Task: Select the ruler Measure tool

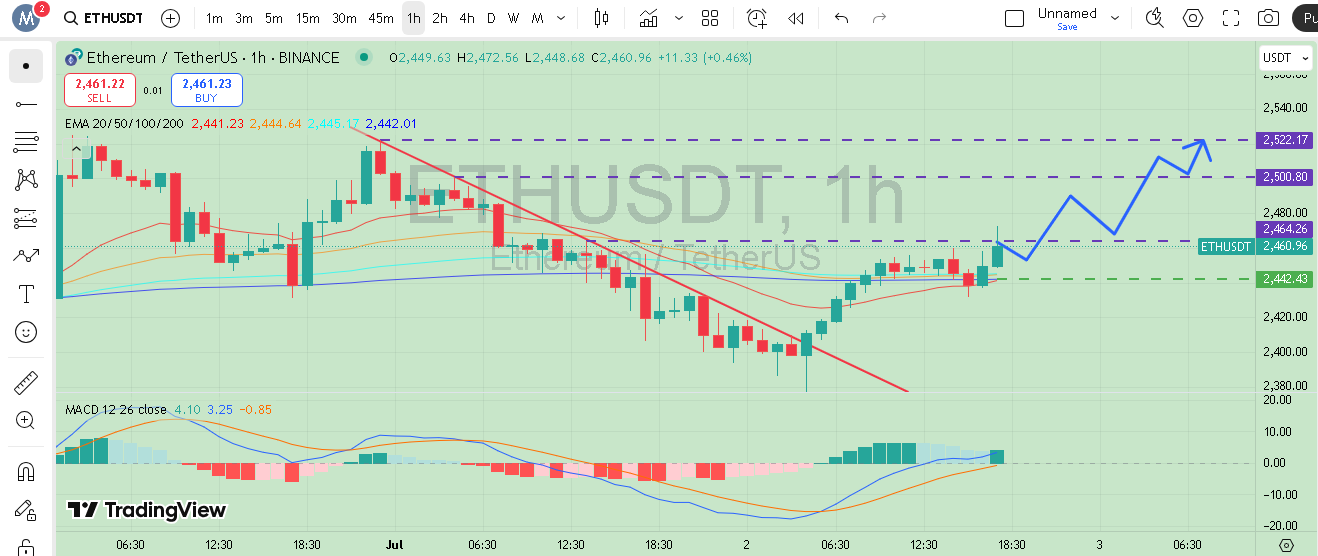Action: coord(26,383)
